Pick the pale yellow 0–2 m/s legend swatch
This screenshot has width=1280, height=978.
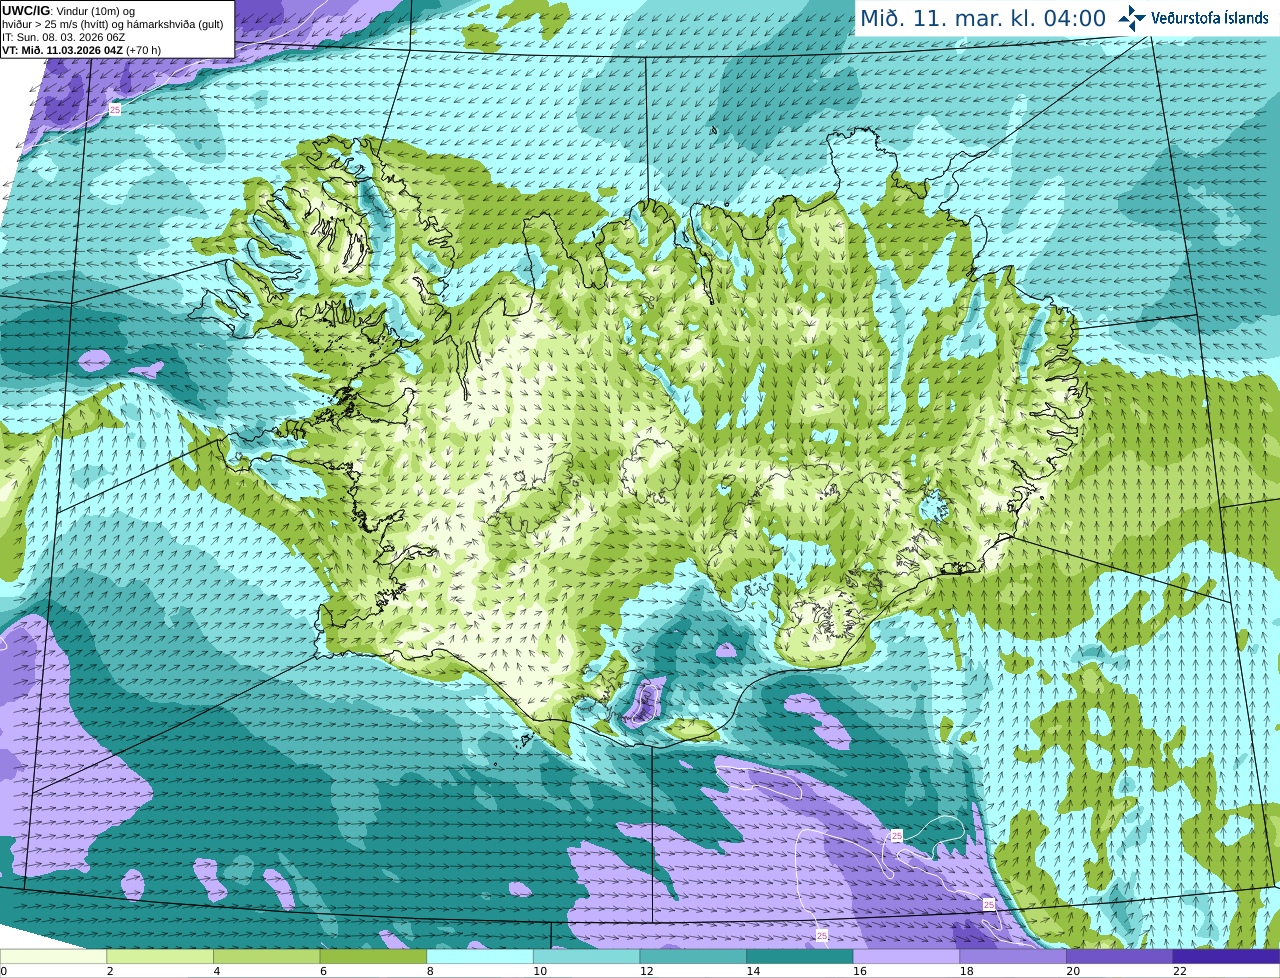tap(53, 956)
